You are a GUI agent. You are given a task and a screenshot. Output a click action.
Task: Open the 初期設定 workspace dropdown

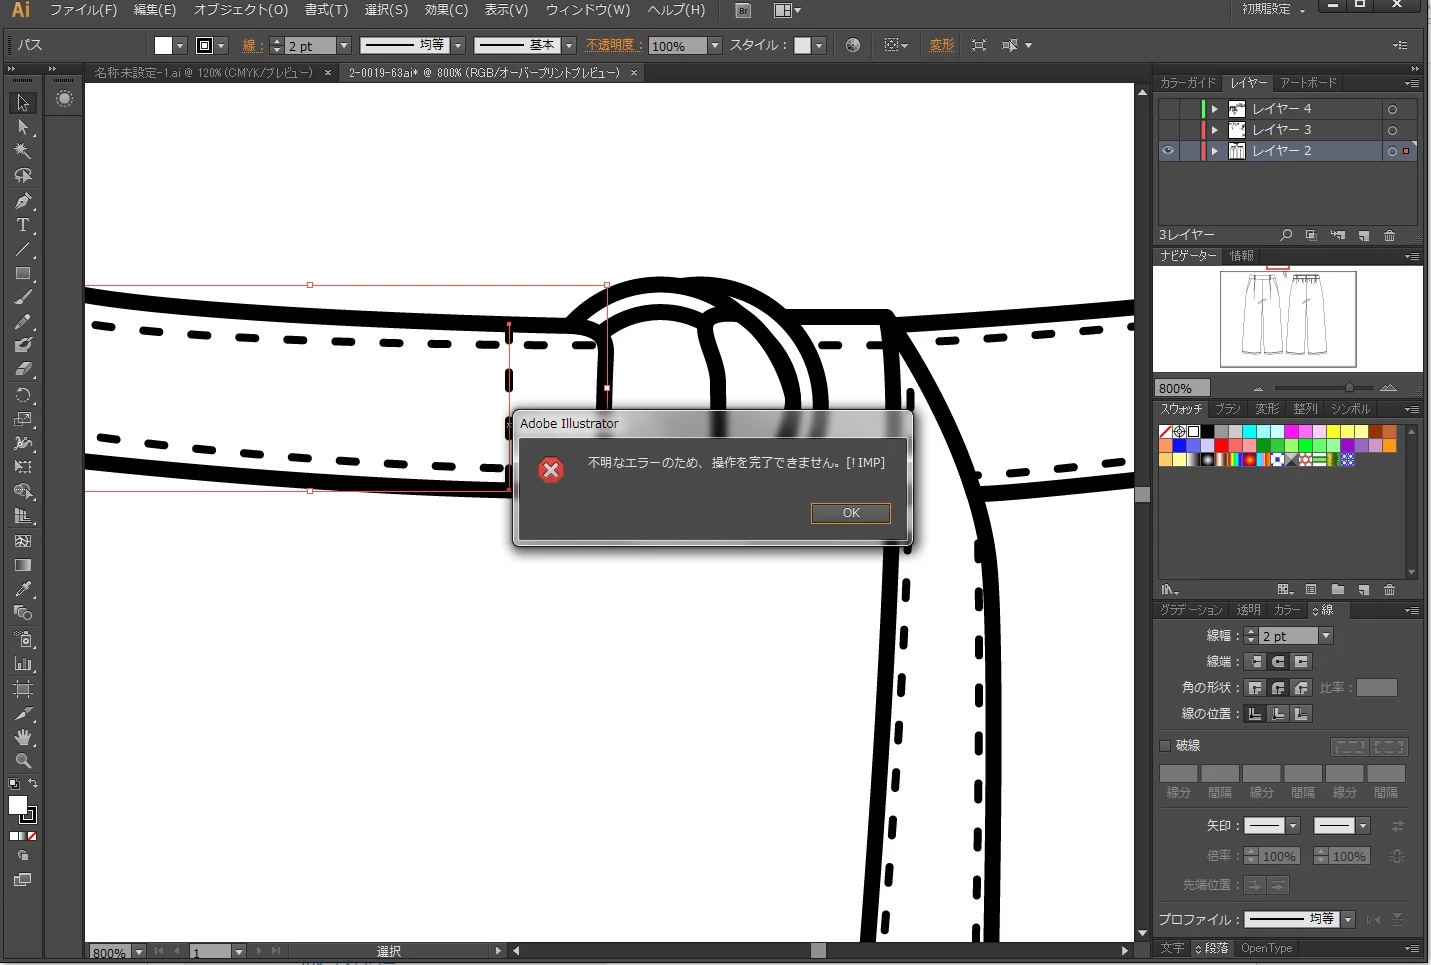pyautogui.click(x=1274, y=9)
